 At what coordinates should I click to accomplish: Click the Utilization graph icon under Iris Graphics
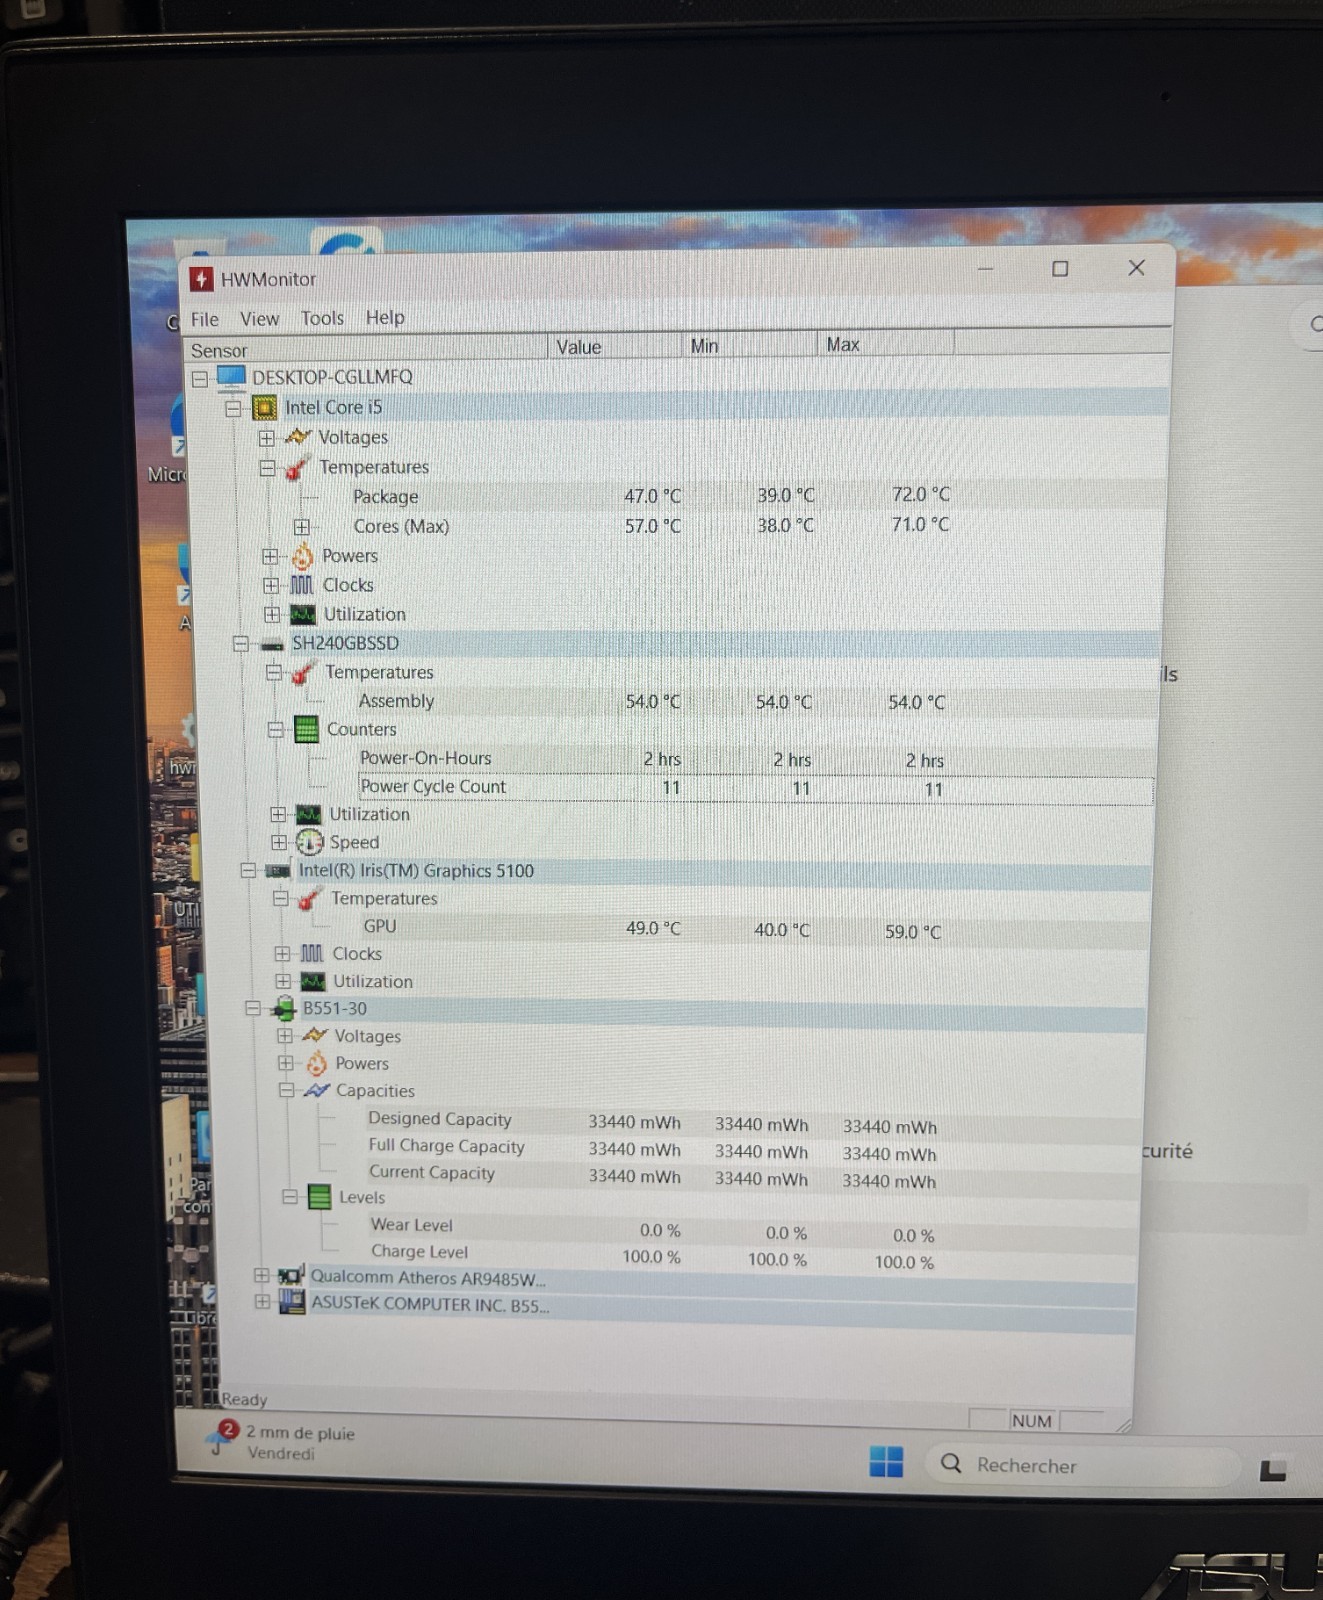(313, 981)
